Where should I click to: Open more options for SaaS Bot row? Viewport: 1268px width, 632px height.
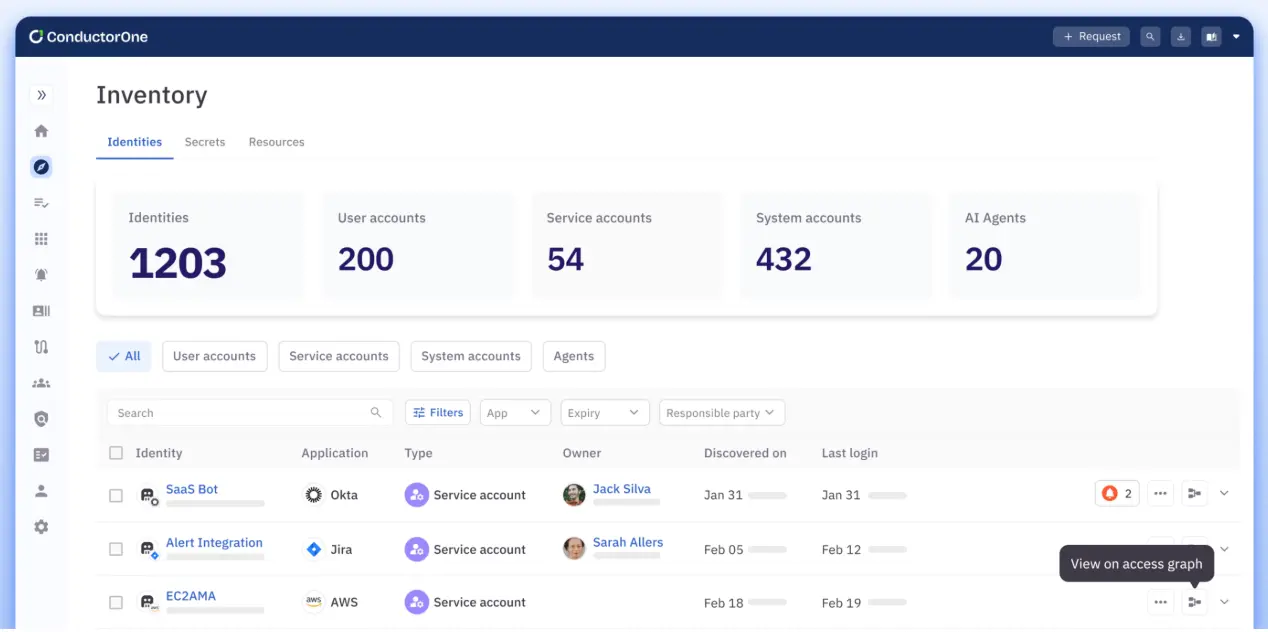1160,493
